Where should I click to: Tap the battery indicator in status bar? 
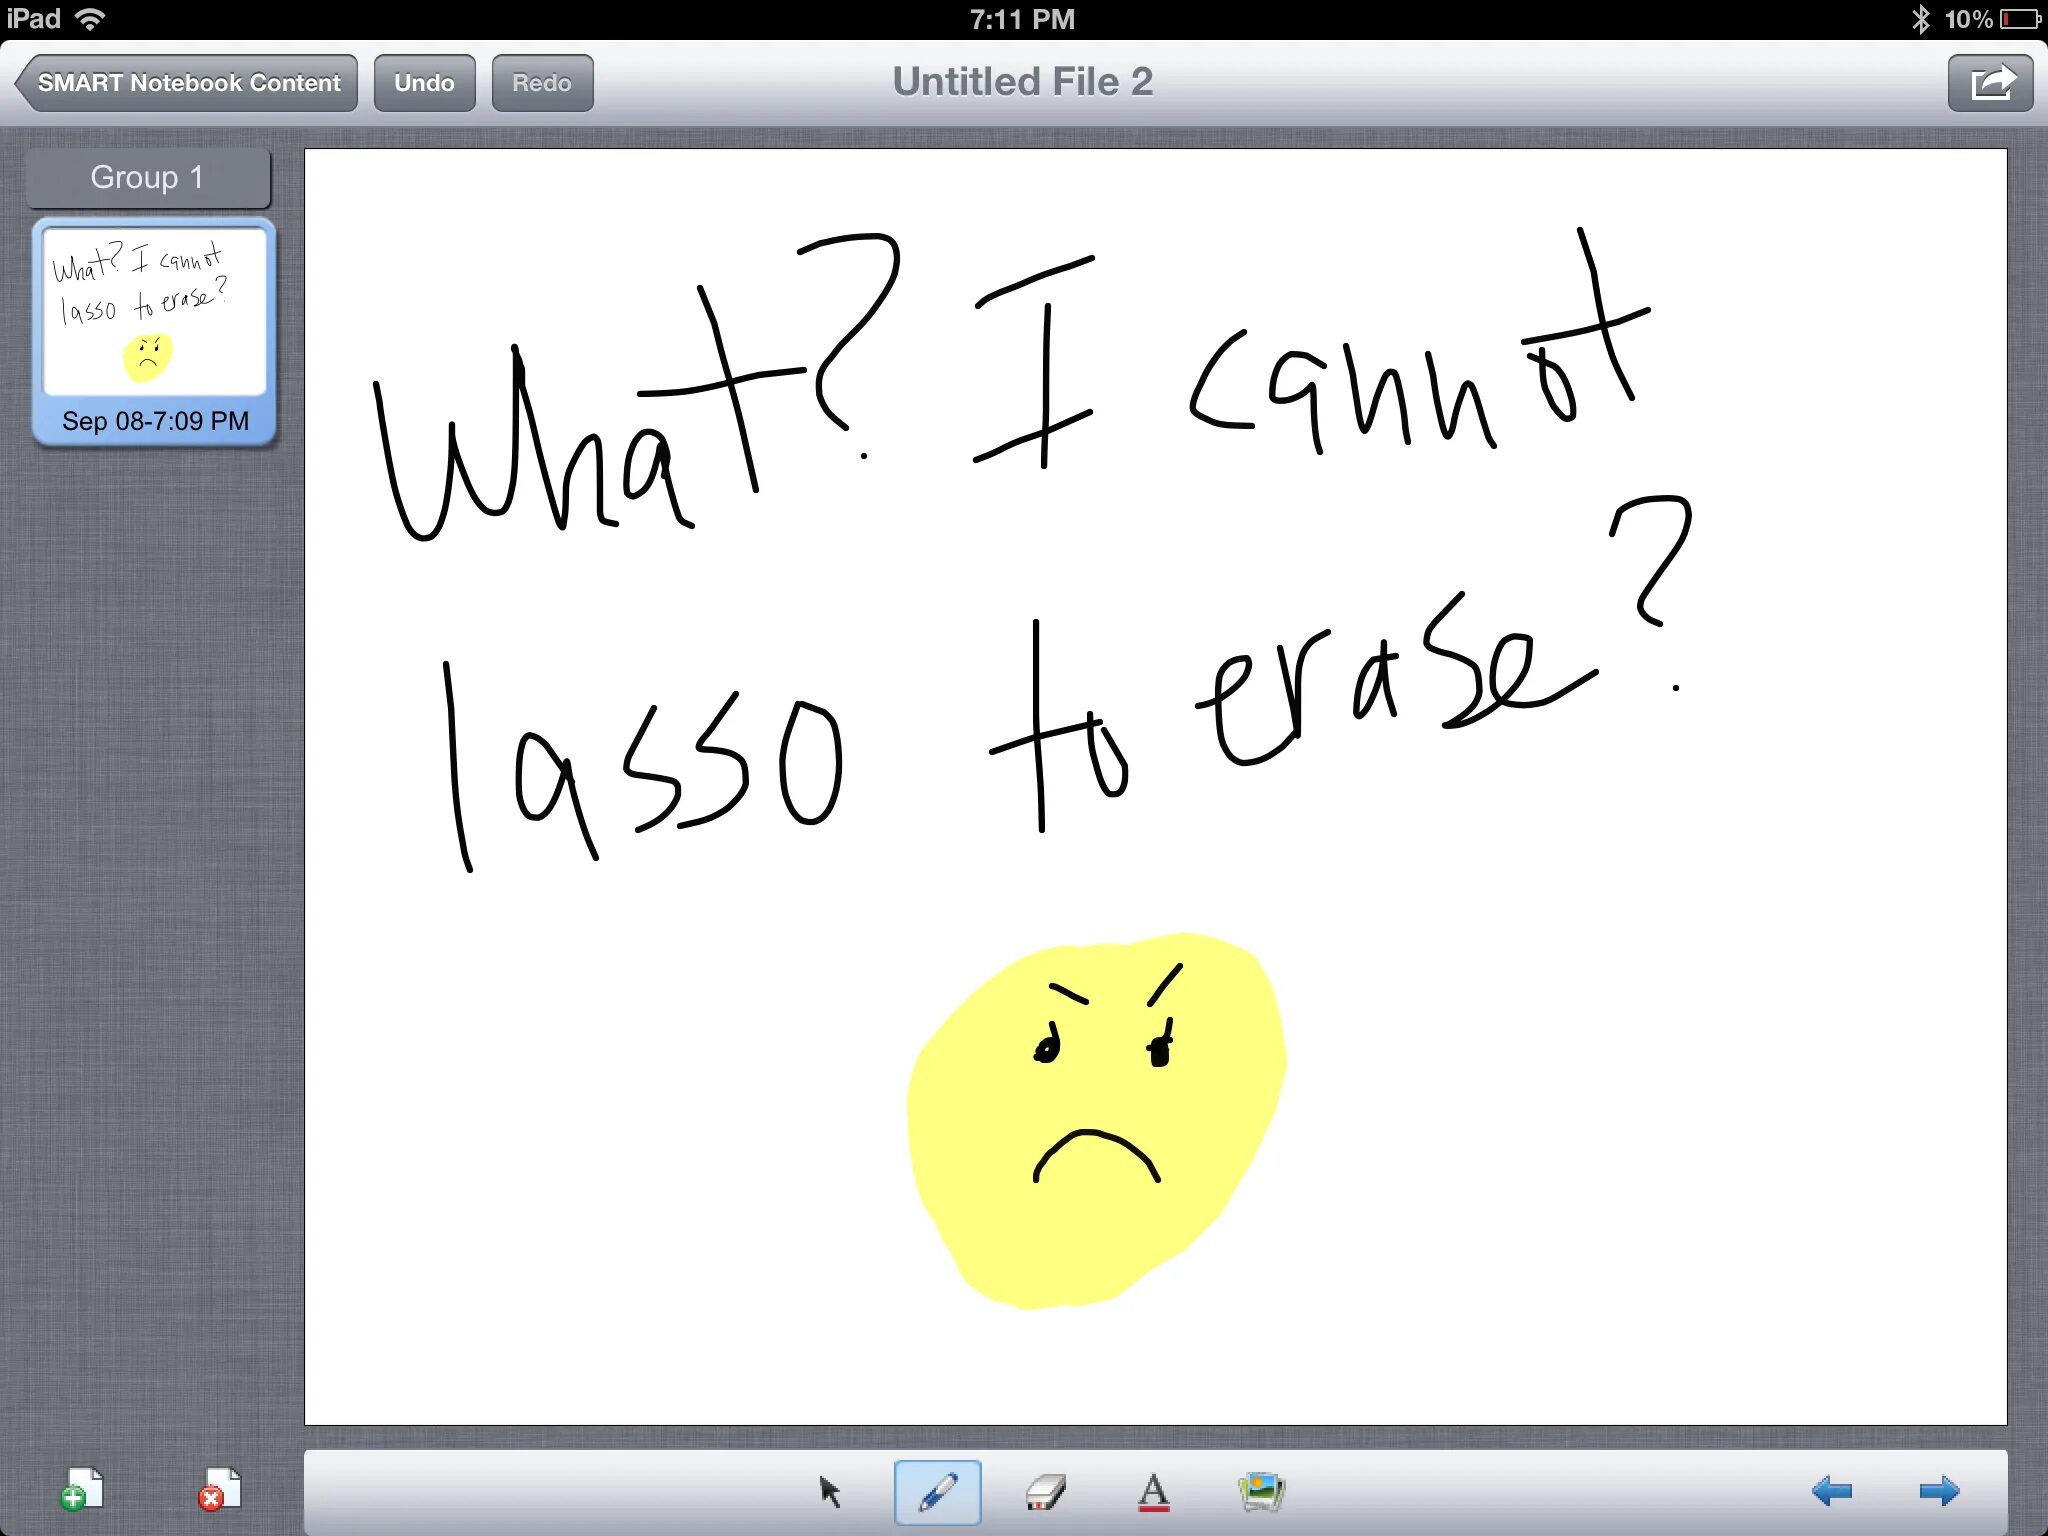coord(2020,19)
